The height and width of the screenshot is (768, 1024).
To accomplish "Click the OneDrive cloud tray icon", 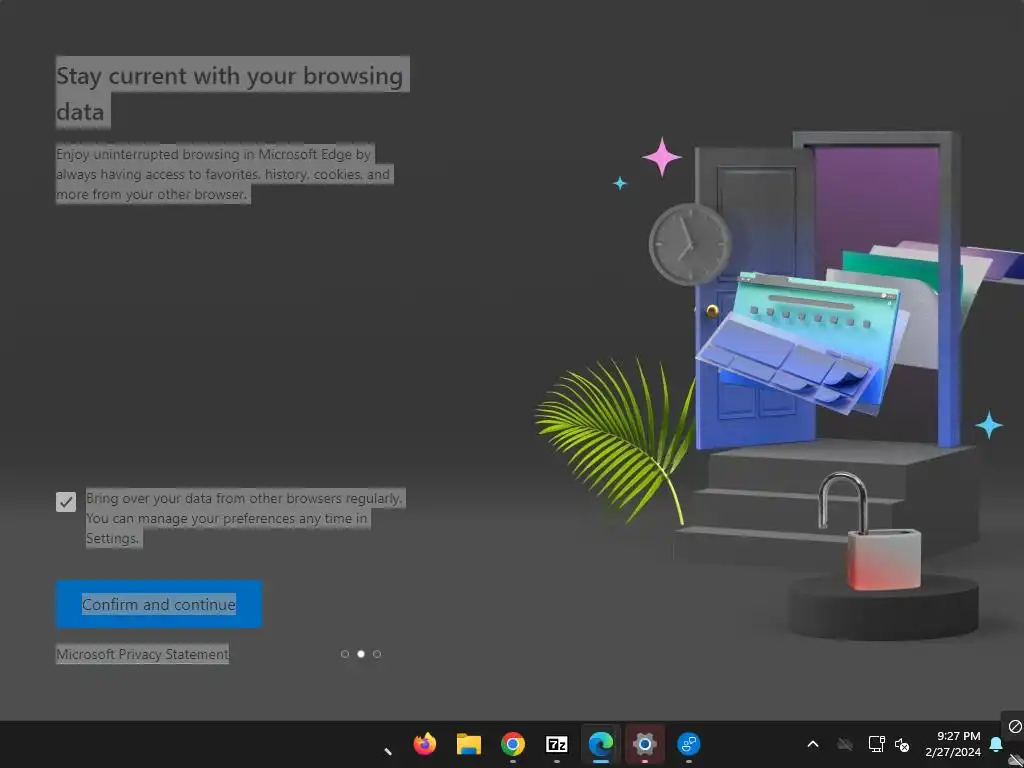I will [x=845, y=744].
